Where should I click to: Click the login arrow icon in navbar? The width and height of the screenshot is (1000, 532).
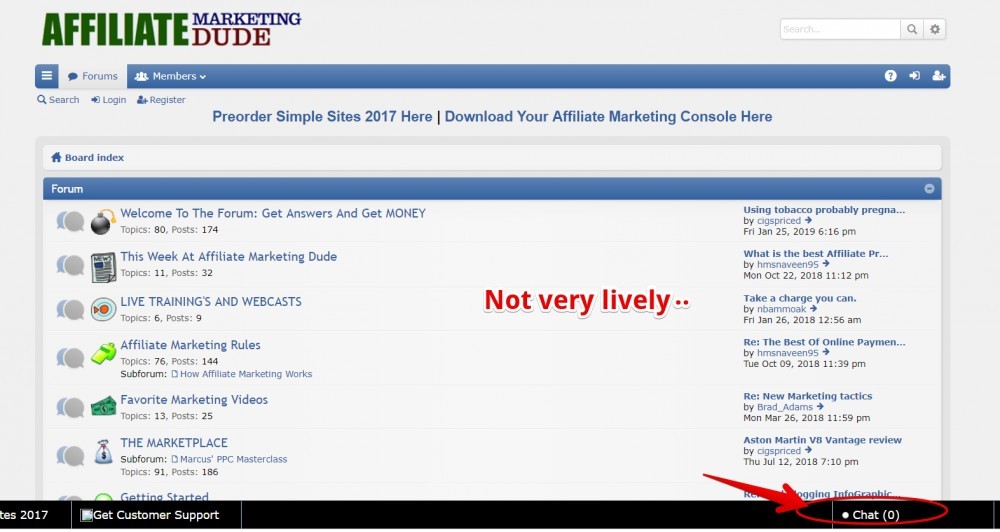pos(914,76)
